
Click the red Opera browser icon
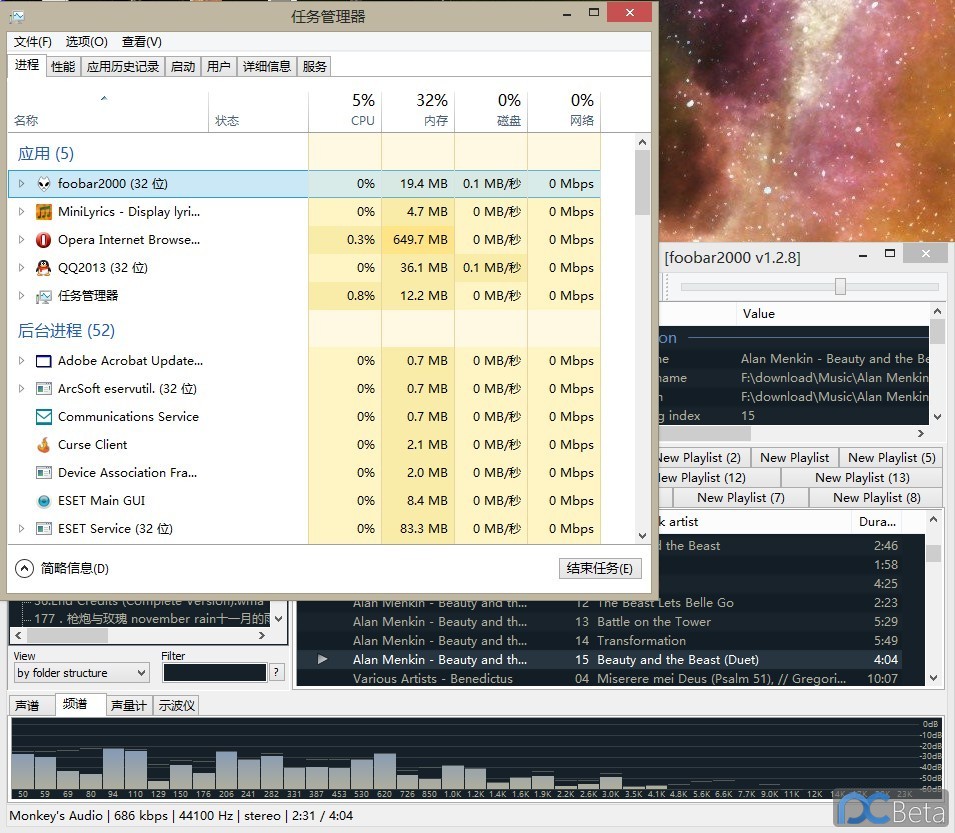[x=44, y=240]
